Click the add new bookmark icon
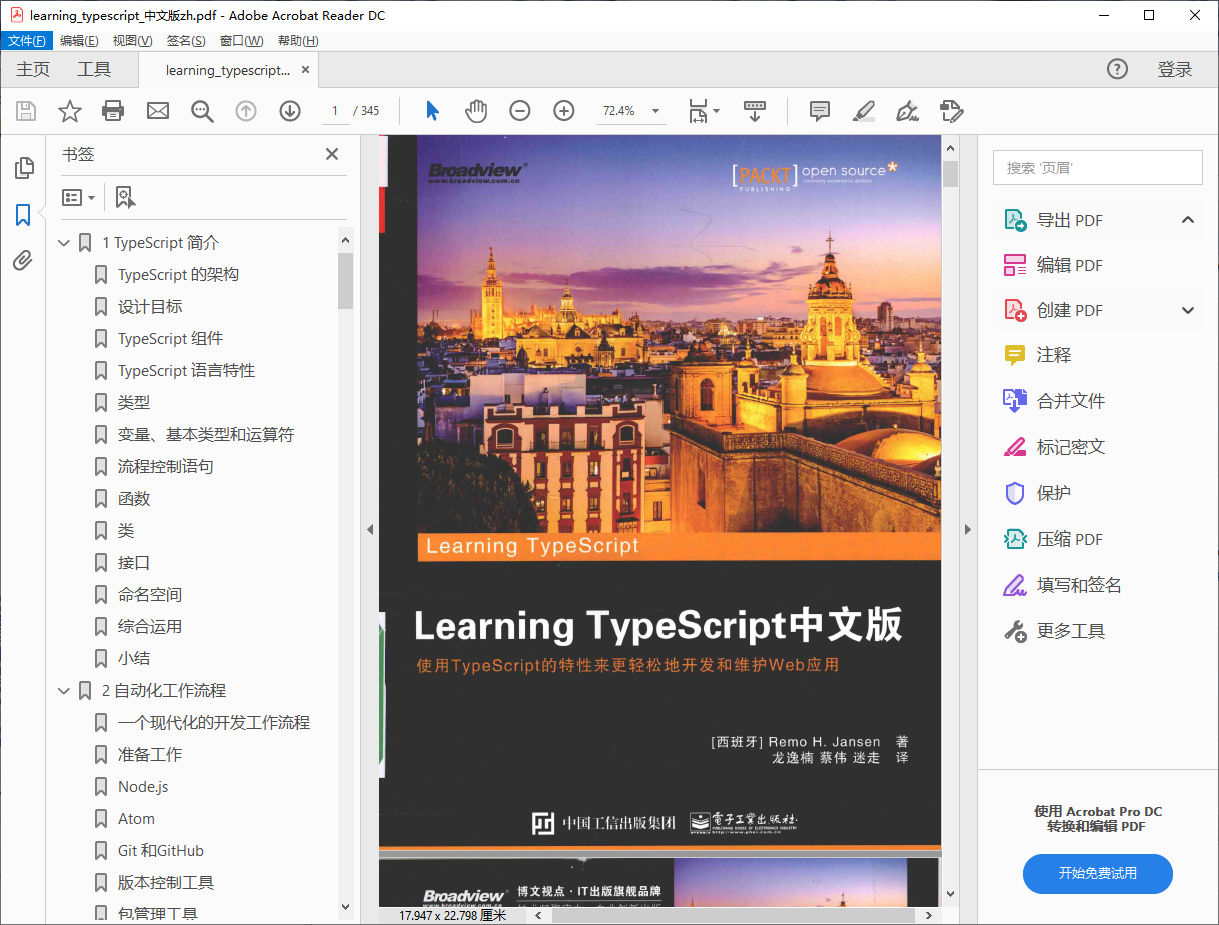1219x925 pixels. [124, 197]
